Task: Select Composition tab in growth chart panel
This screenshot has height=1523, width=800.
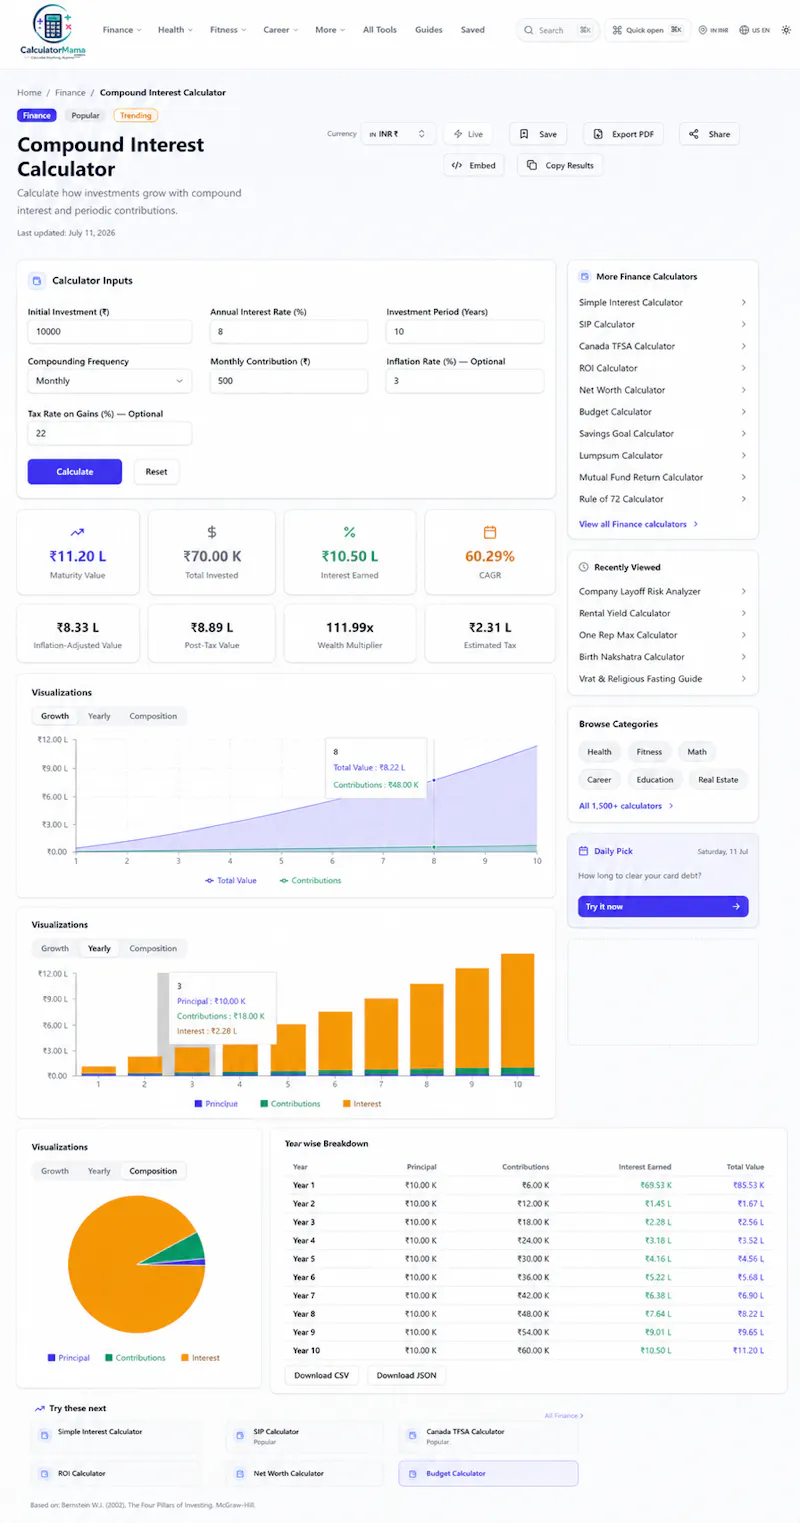Action: [x=153, y=716]
